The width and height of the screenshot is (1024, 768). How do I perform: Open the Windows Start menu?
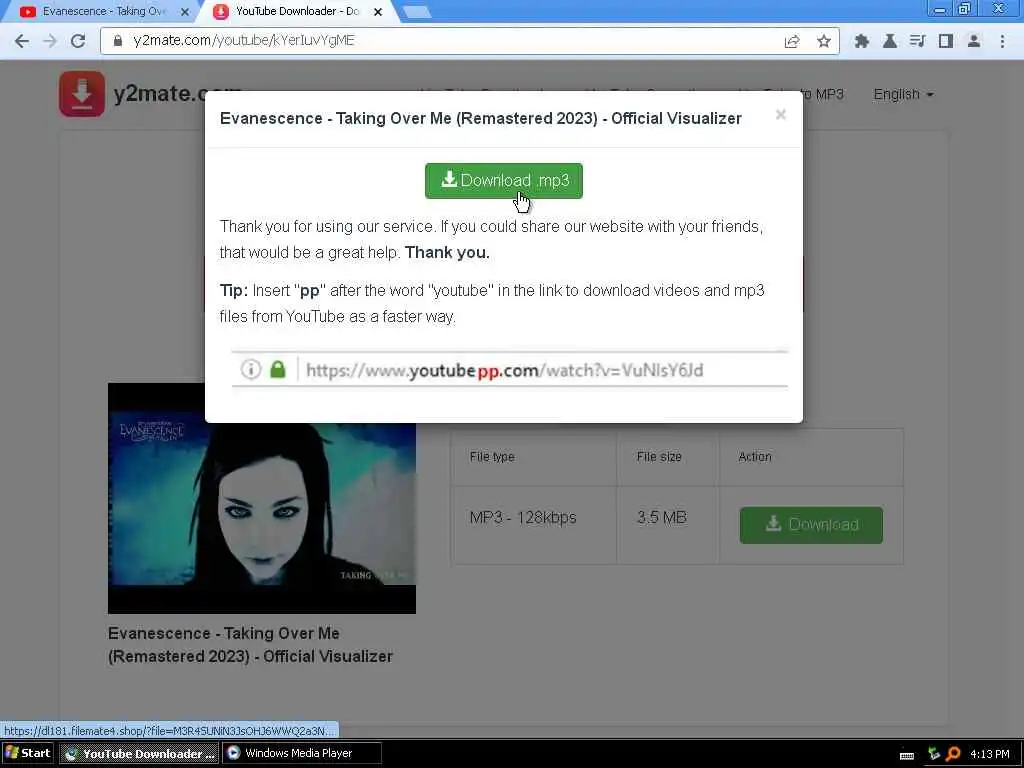pos(27,753)
